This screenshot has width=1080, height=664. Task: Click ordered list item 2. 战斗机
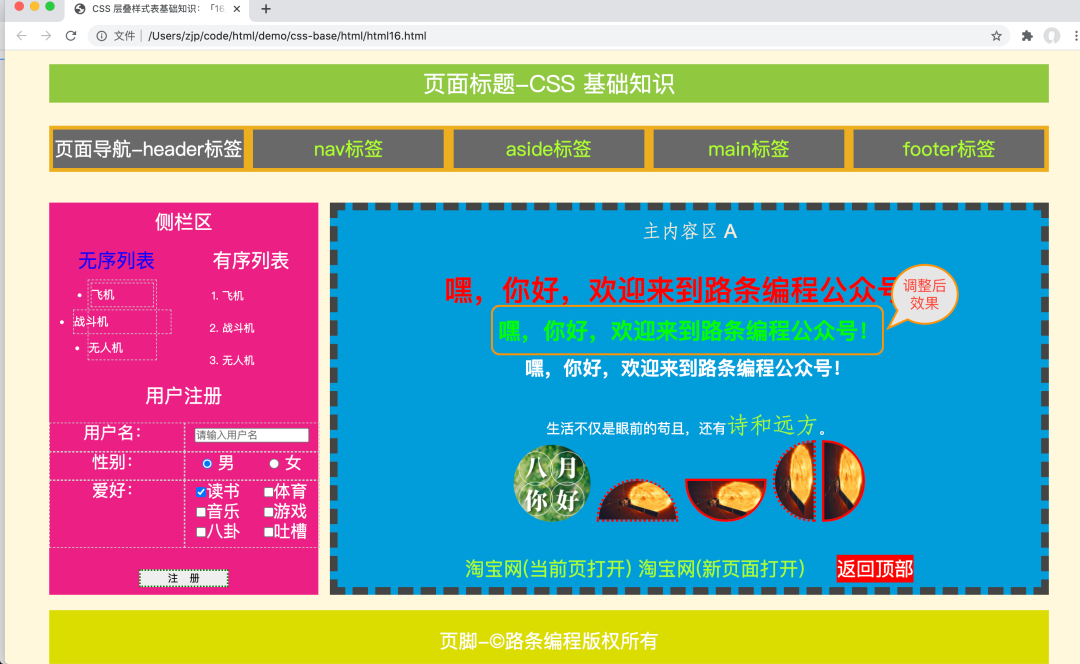coord(232,328)
